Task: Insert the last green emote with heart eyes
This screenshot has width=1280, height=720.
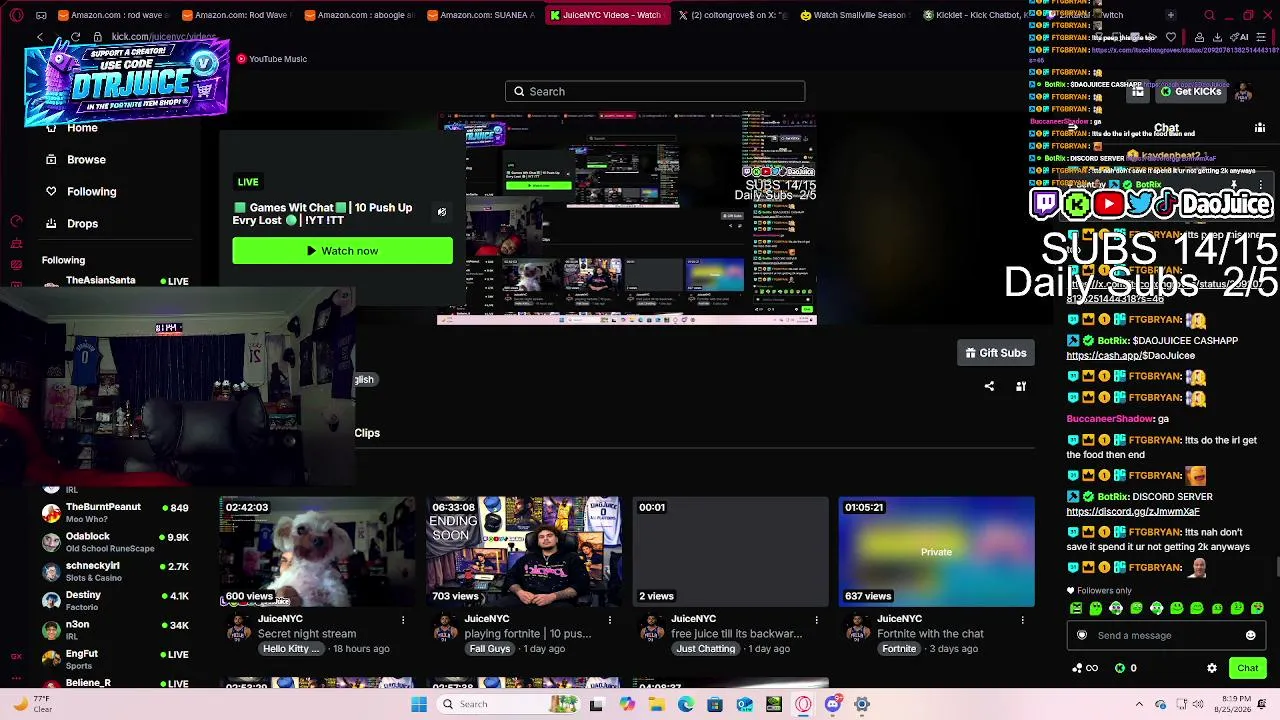Action: tap(1257, 608)
